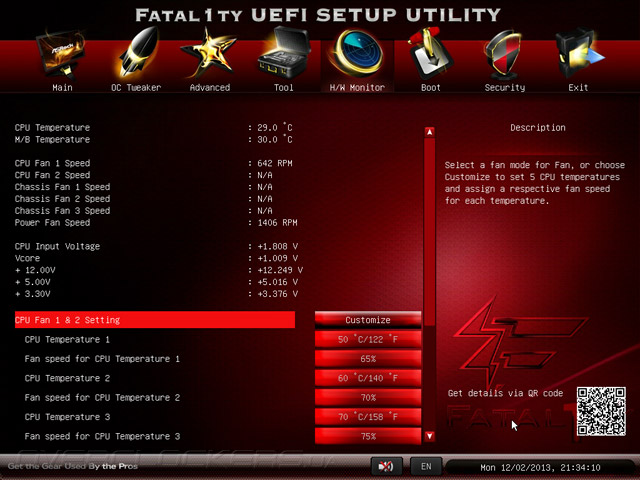Image resolution: width=640 pixels, height=480 pixels.
Task: Click the +3.376 V reading
Action: pos(278,294)
